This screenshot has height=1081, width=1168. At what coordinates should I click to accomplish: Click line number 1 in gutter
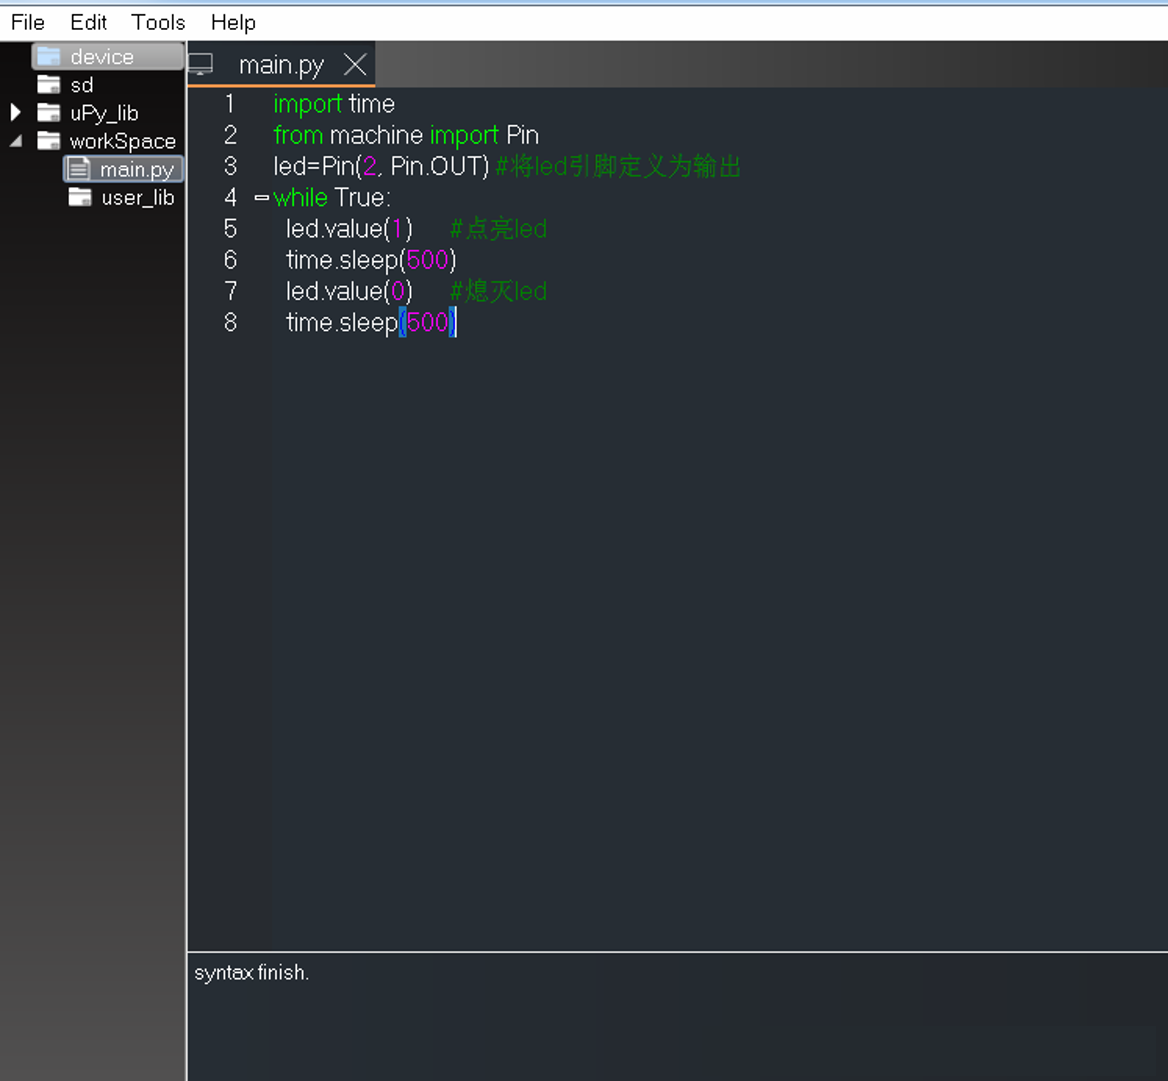coord(230,104)
